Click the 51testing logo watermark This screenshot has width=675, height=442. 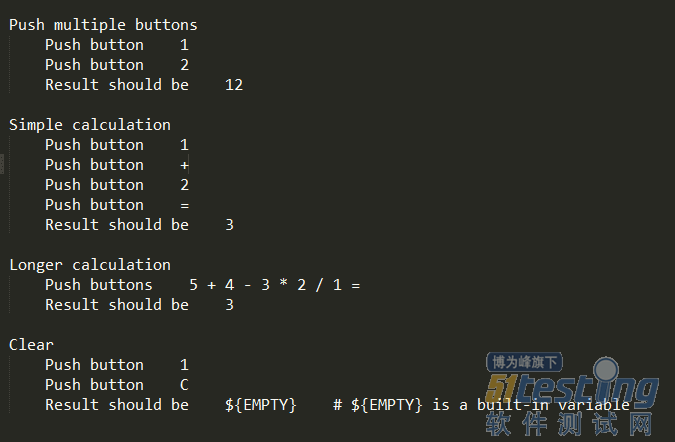click(572, 390)
